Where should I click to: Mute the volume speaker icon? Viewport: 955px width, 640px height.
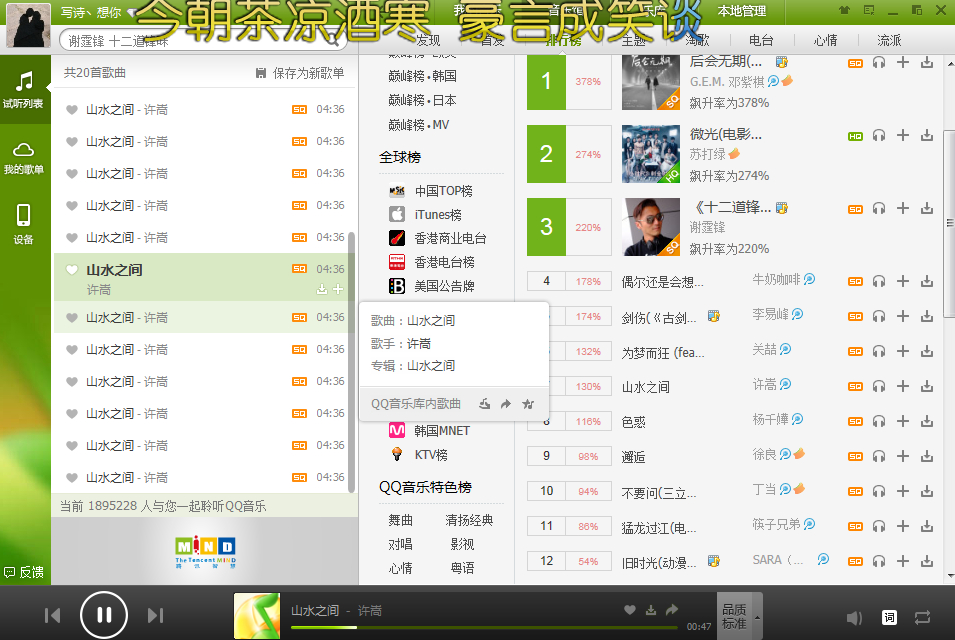pos(854,618)
